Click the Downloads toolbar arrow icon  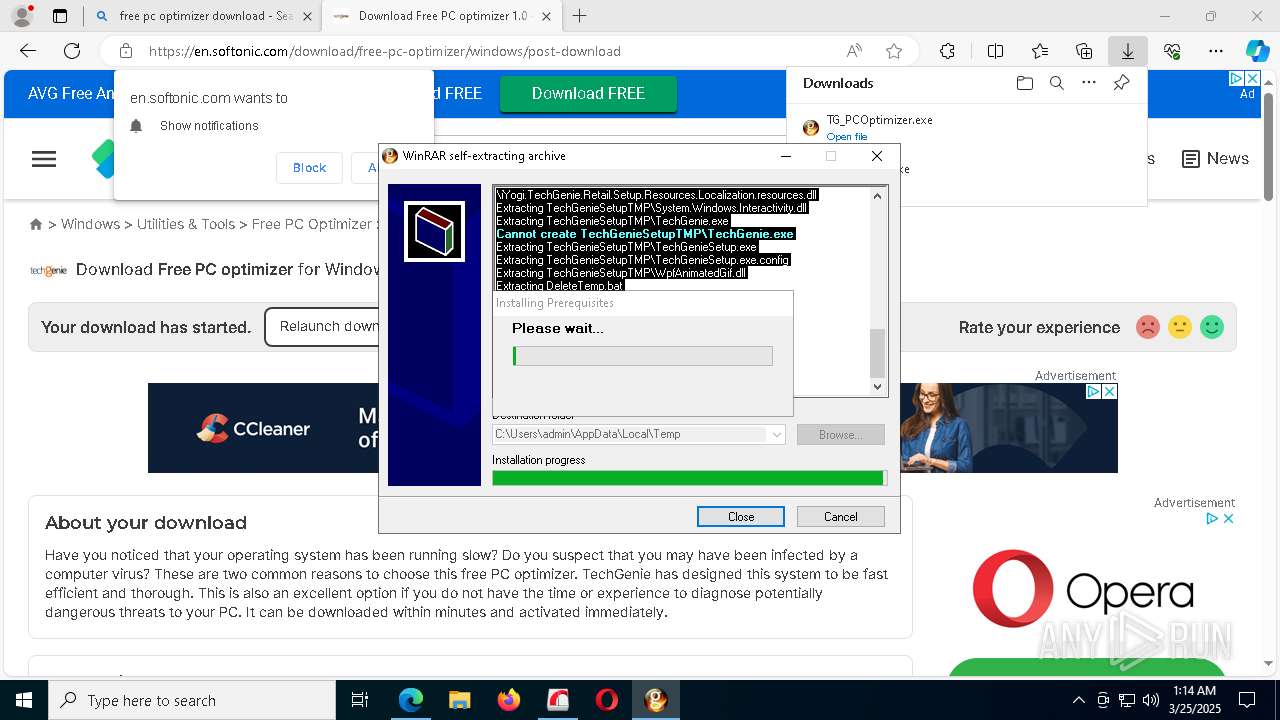pyautogui.click(x=1127, y=51)
